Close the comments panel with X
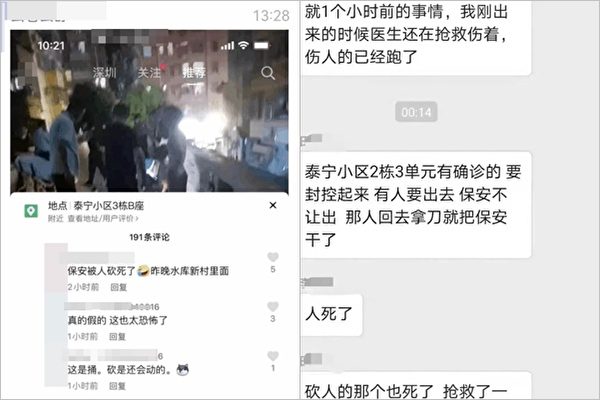This screenshot has width=600, height=400. point(273,206)
